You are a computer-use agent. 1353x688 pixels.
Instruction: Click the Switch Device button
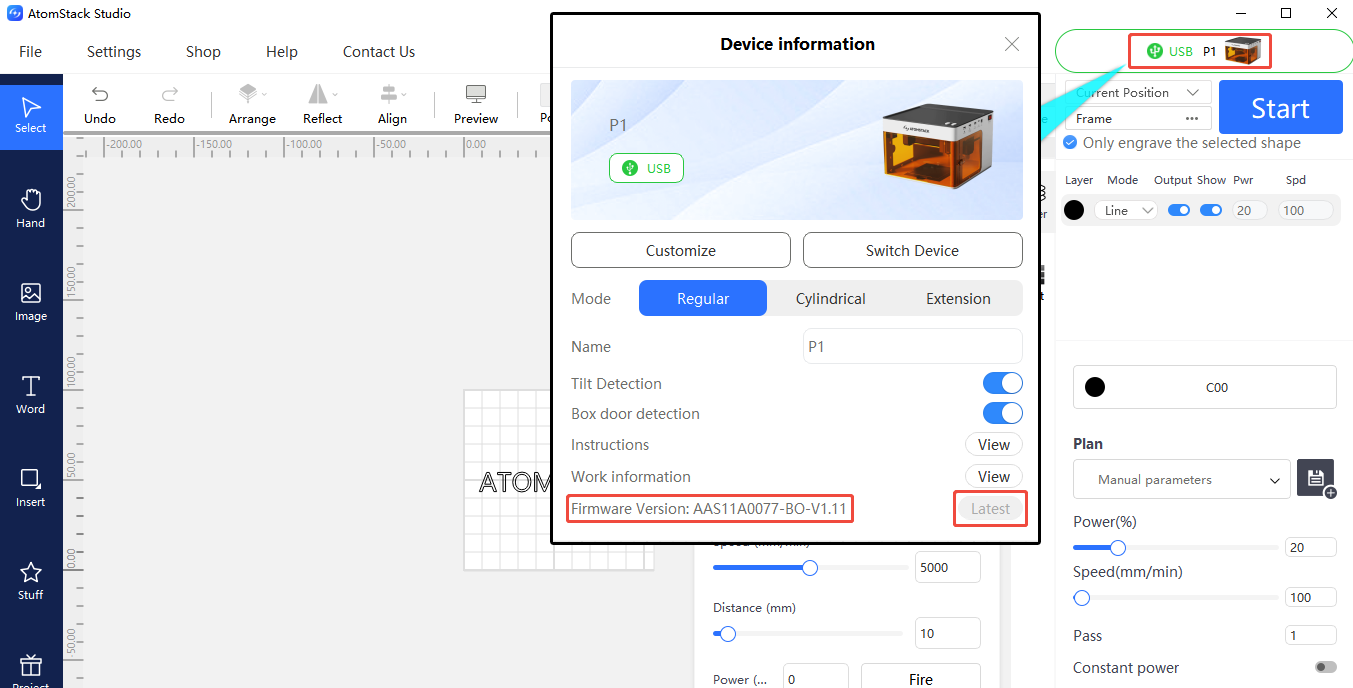[912, 250]
